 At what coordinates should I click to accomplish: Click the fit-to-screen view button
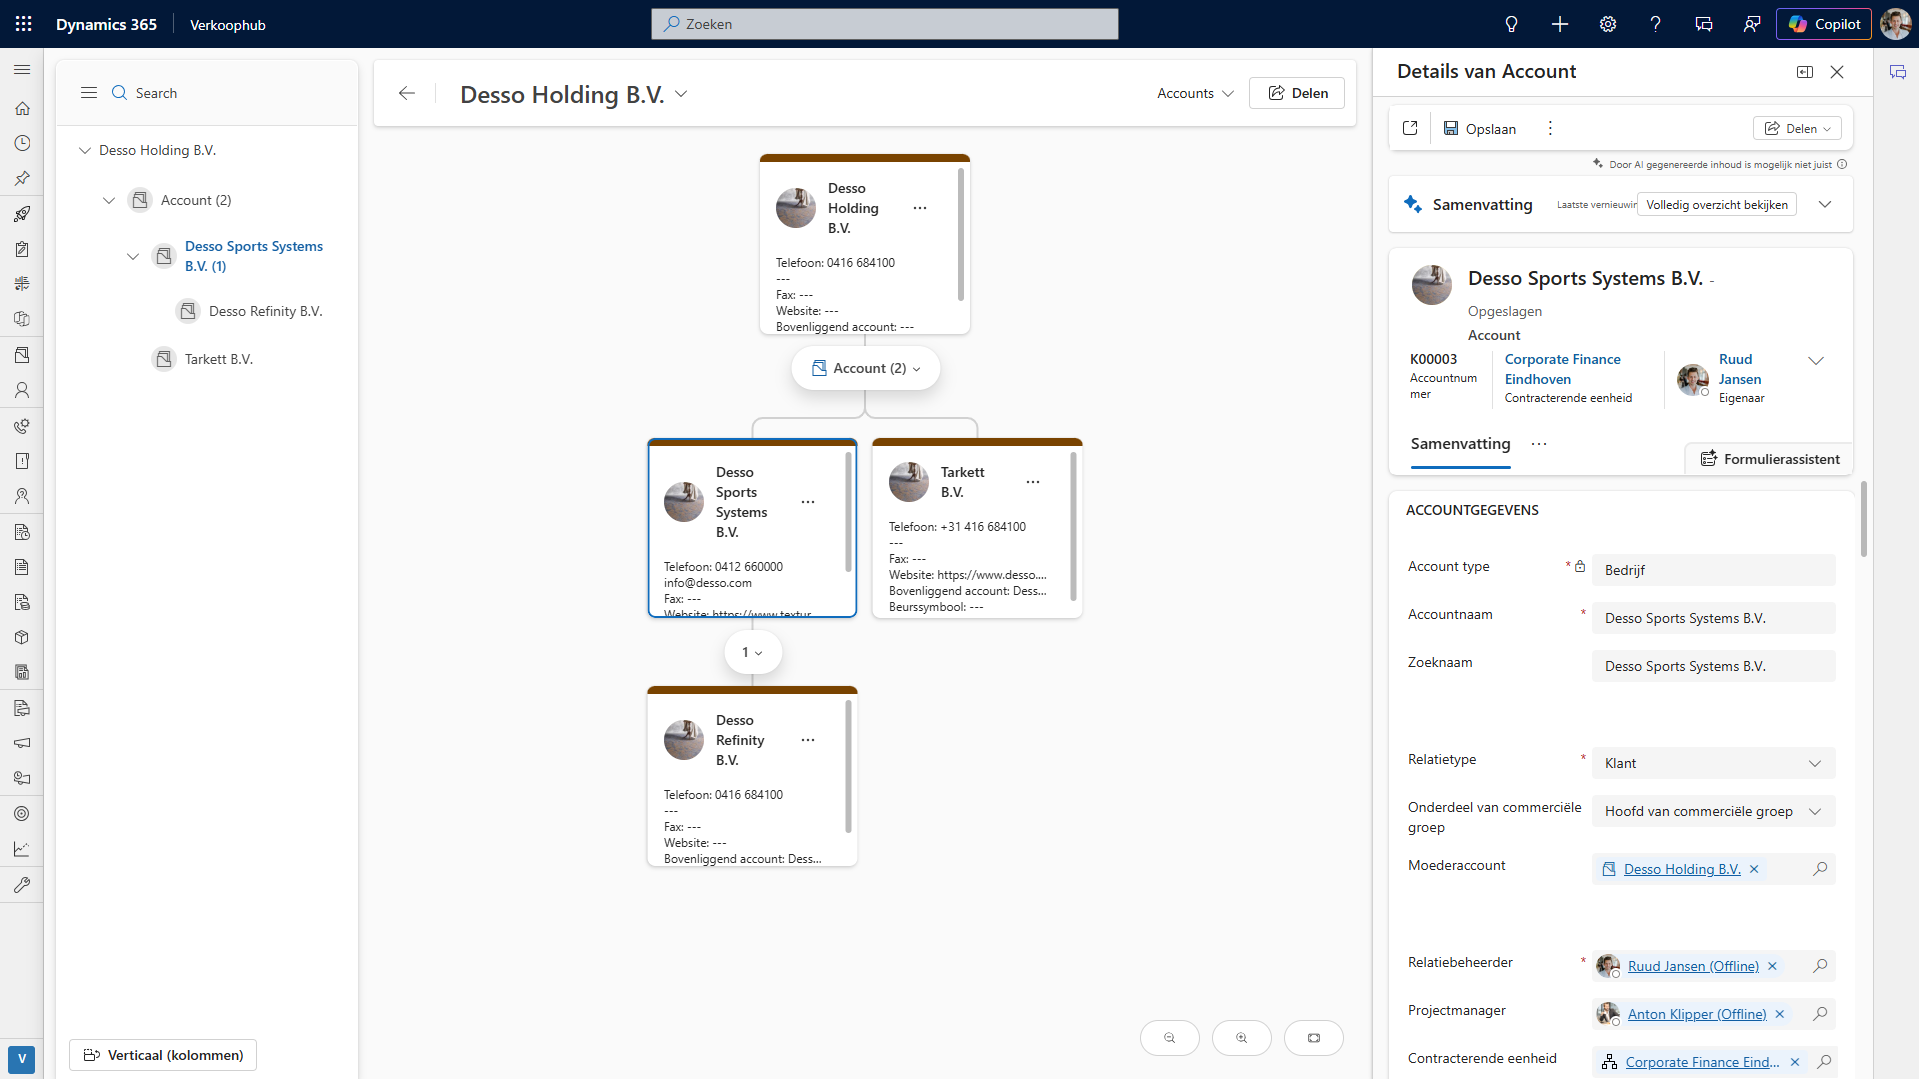tap(1313, 1038)
